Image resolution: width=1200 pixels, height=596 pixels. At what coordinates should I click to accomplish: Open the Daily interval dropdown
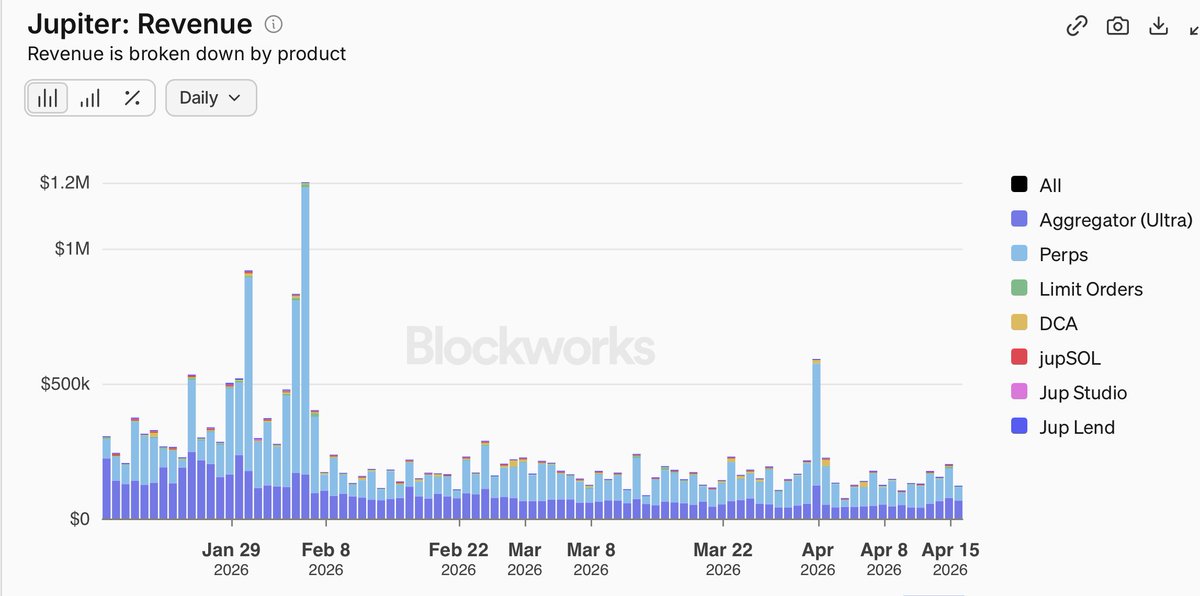coord(210,98)
